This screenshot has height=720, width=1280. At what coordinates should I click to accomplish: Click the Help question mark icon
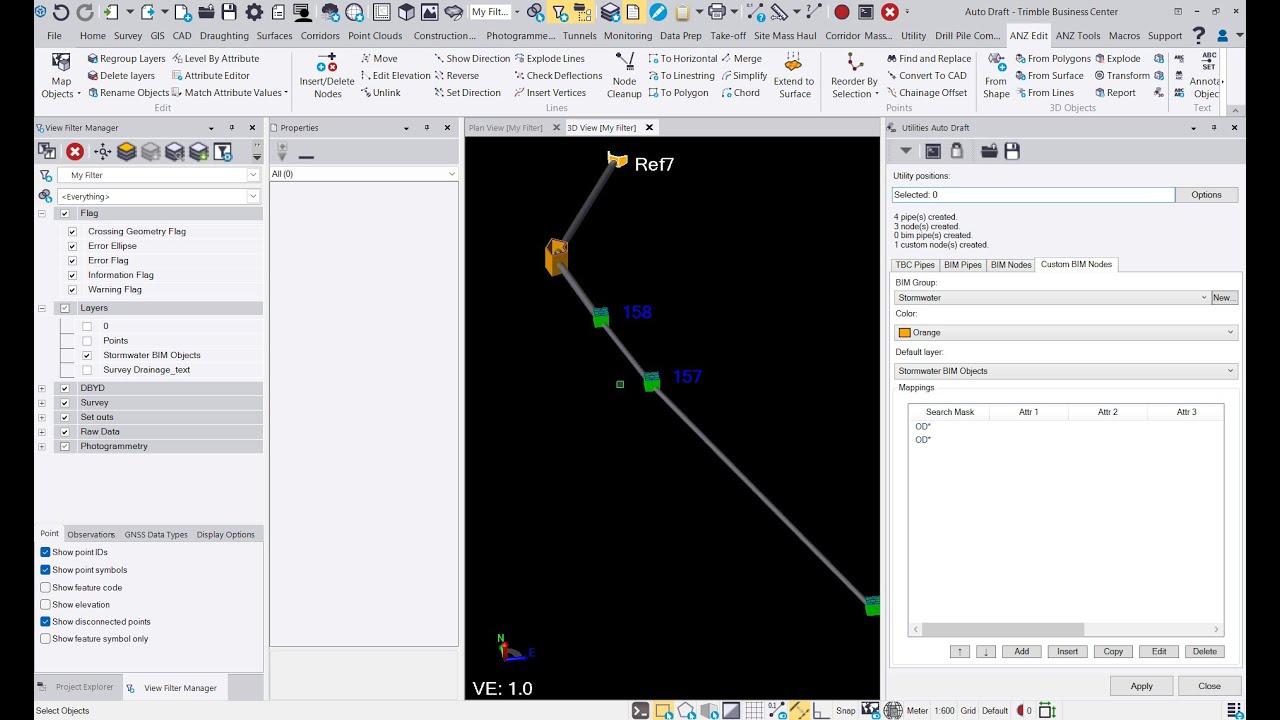pyautogui.click(x=1199, y=35)
